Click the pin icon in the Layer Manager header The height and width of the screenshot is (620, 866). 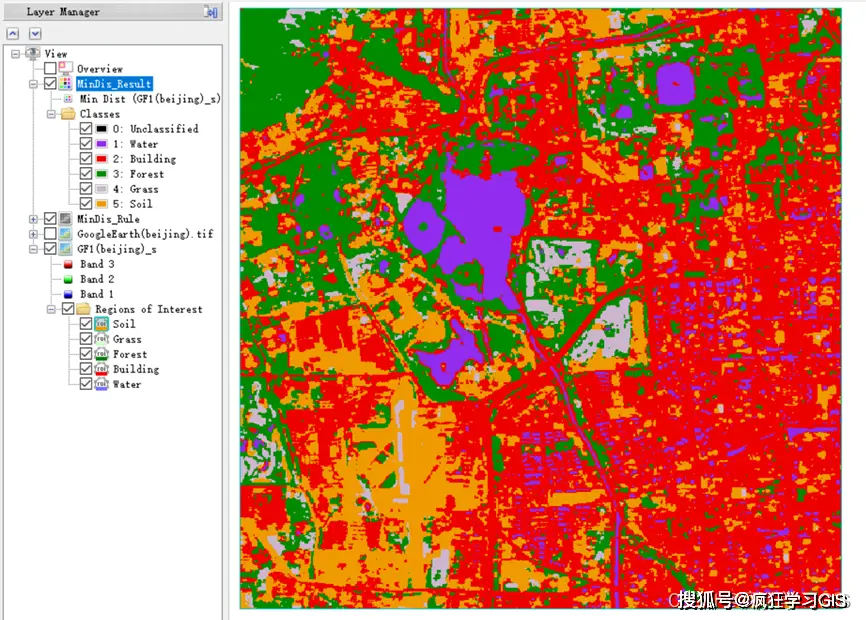210,12
